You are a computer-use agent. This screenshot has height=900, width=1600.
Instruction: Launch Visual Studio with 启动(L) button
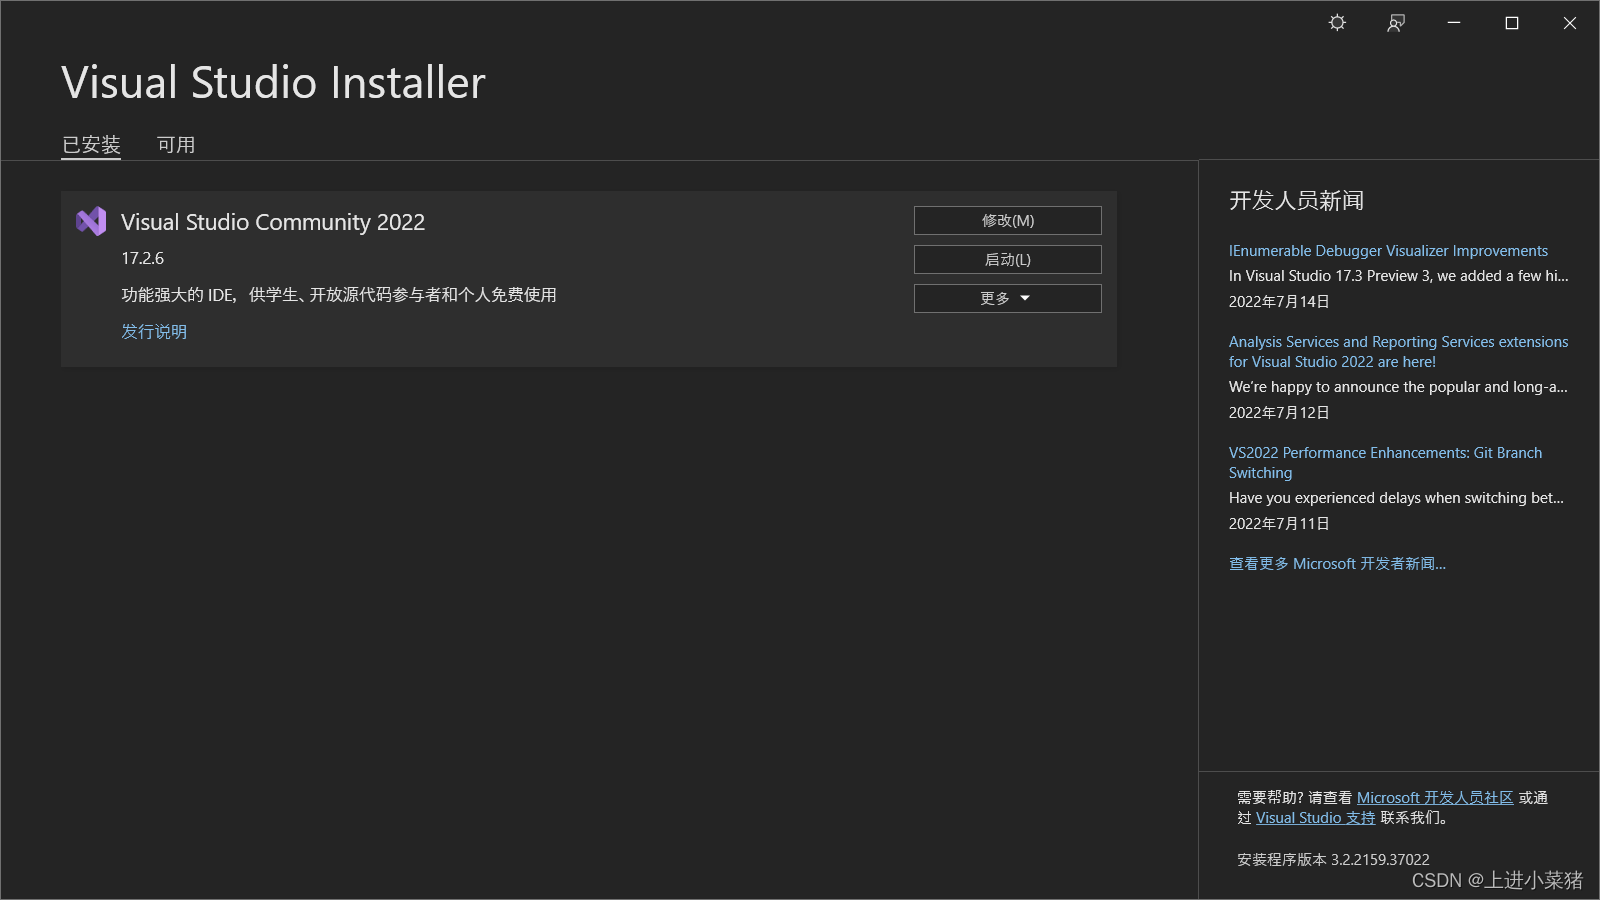tap(1008, 259)
